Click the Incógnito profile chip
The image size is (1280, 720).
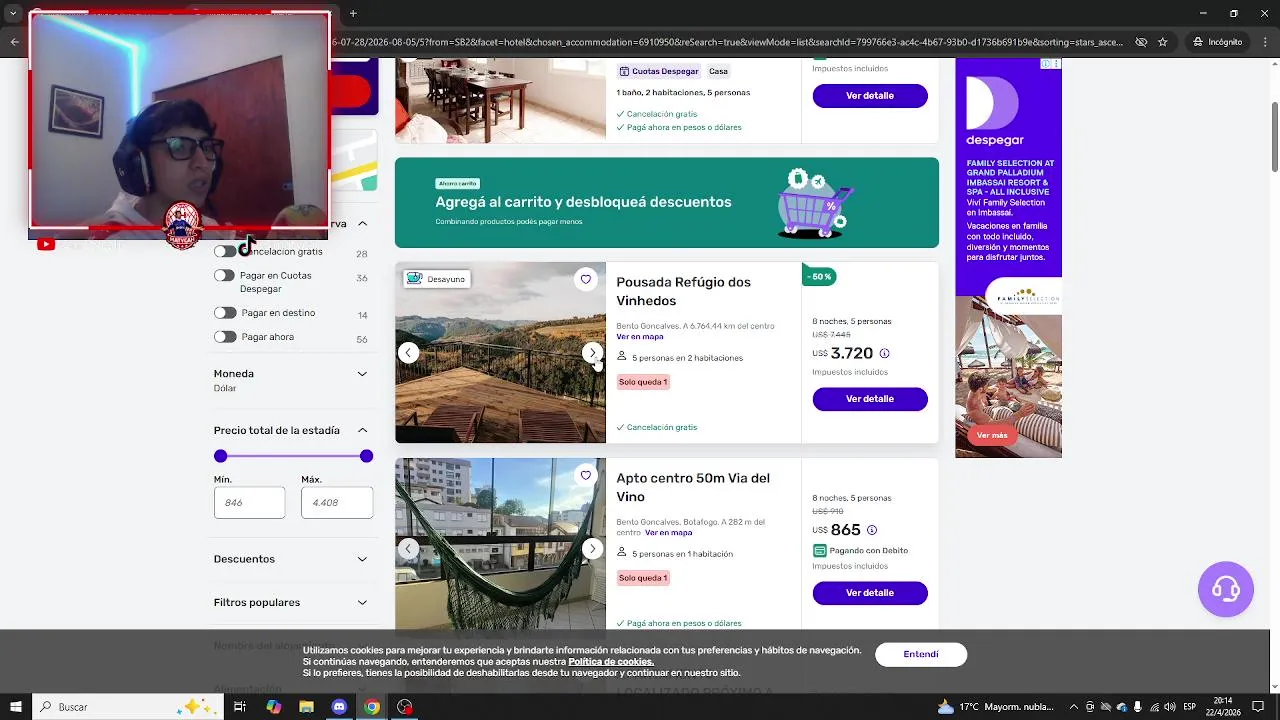(x=1217, y=42)
